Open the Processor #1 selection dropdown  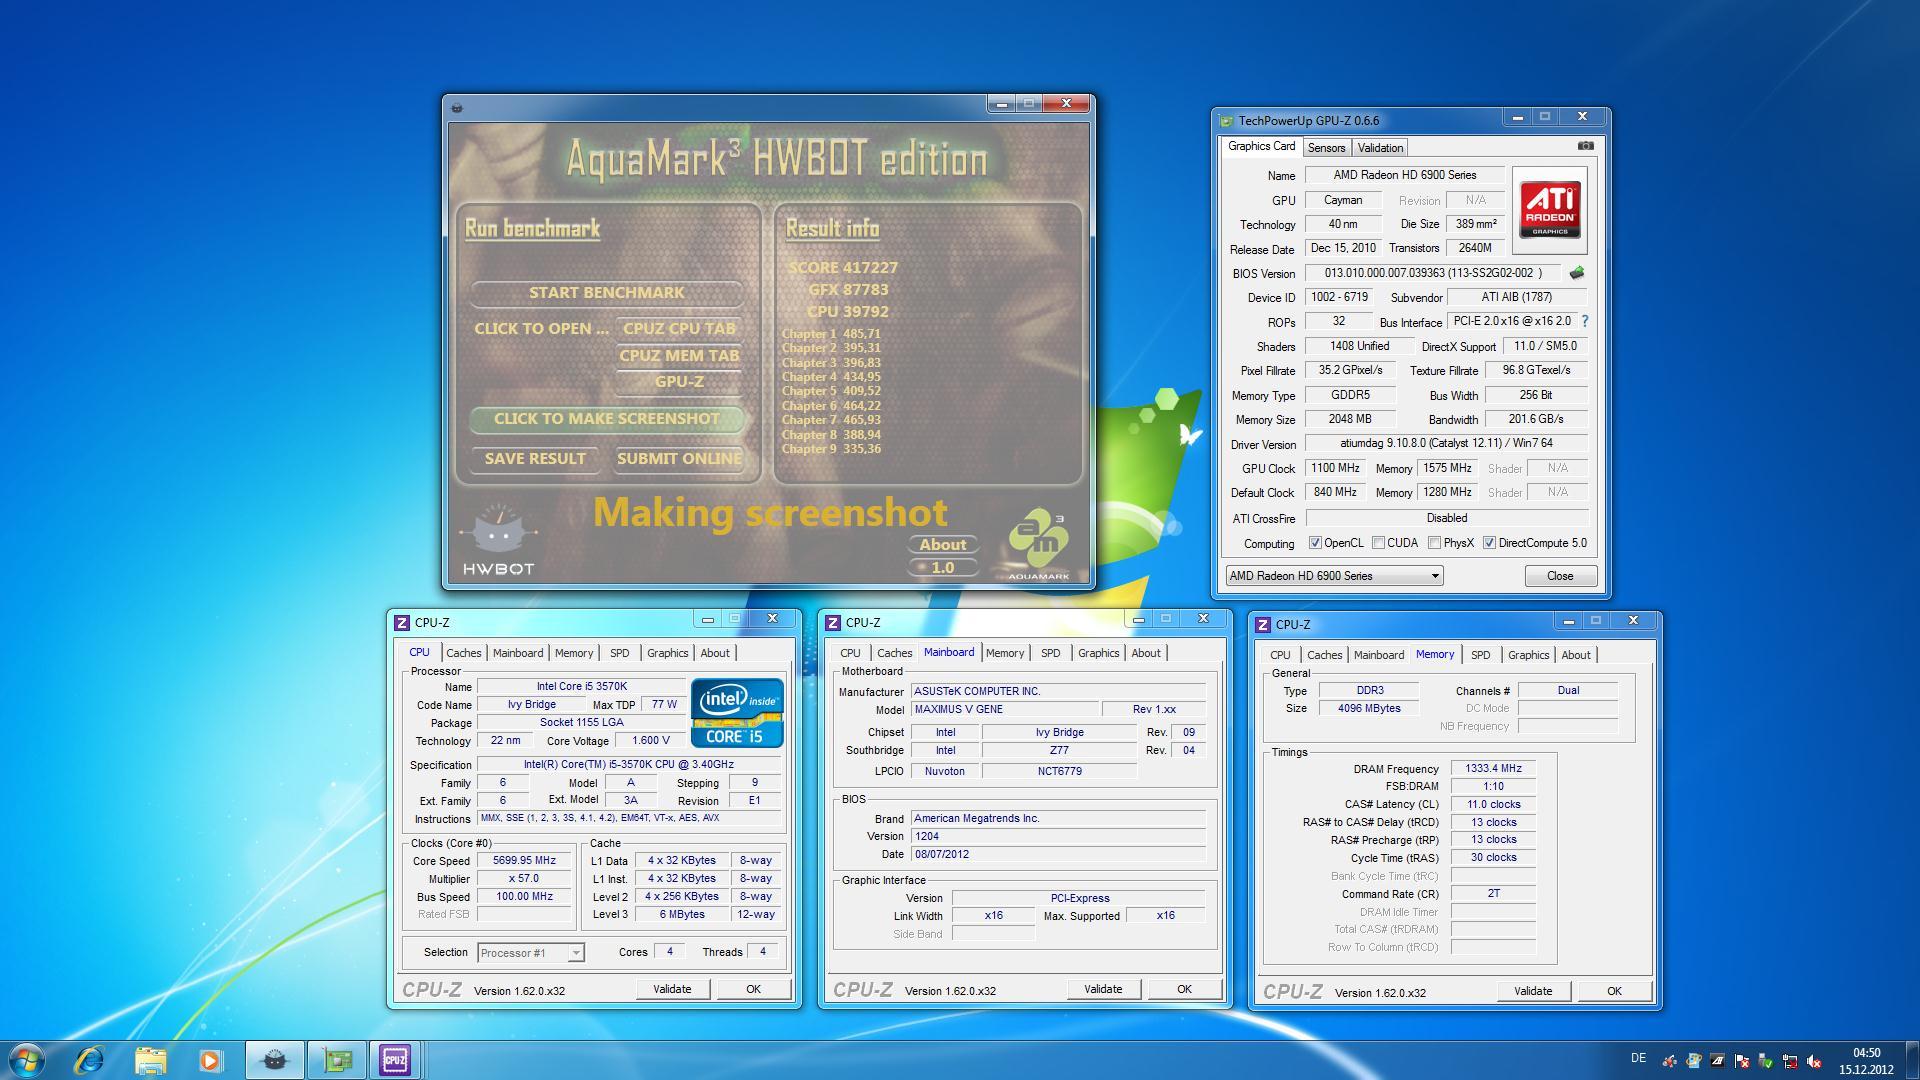click(530, 953)
